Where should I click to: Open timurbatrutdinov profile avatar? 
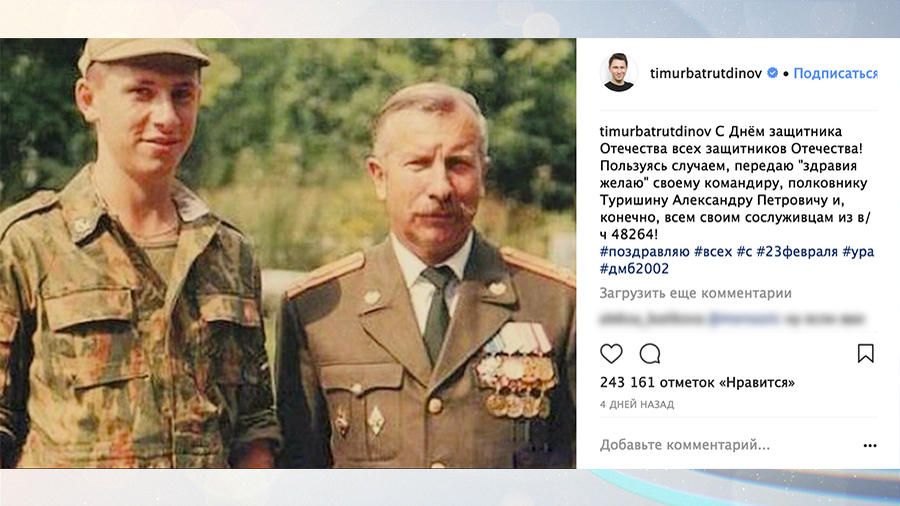[x=618, y=72]
